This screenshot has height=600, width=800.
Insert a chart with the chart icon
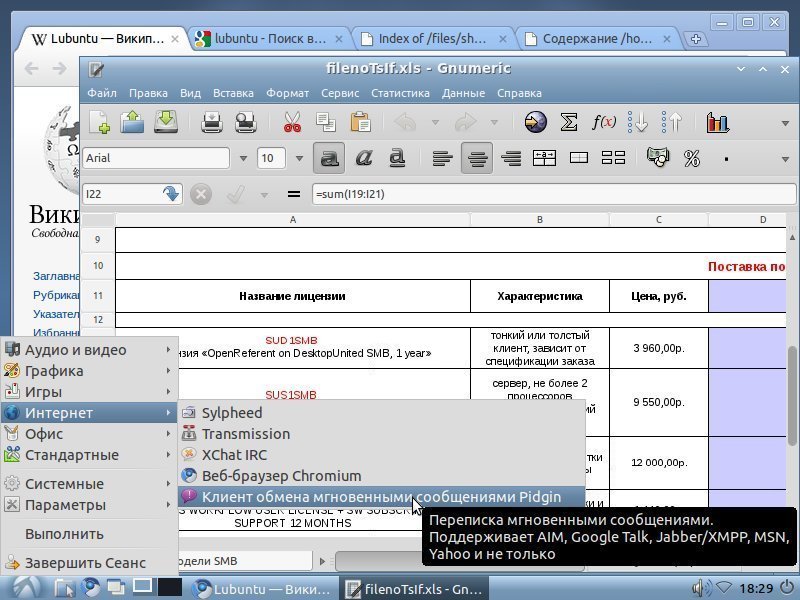pos(716,121)
